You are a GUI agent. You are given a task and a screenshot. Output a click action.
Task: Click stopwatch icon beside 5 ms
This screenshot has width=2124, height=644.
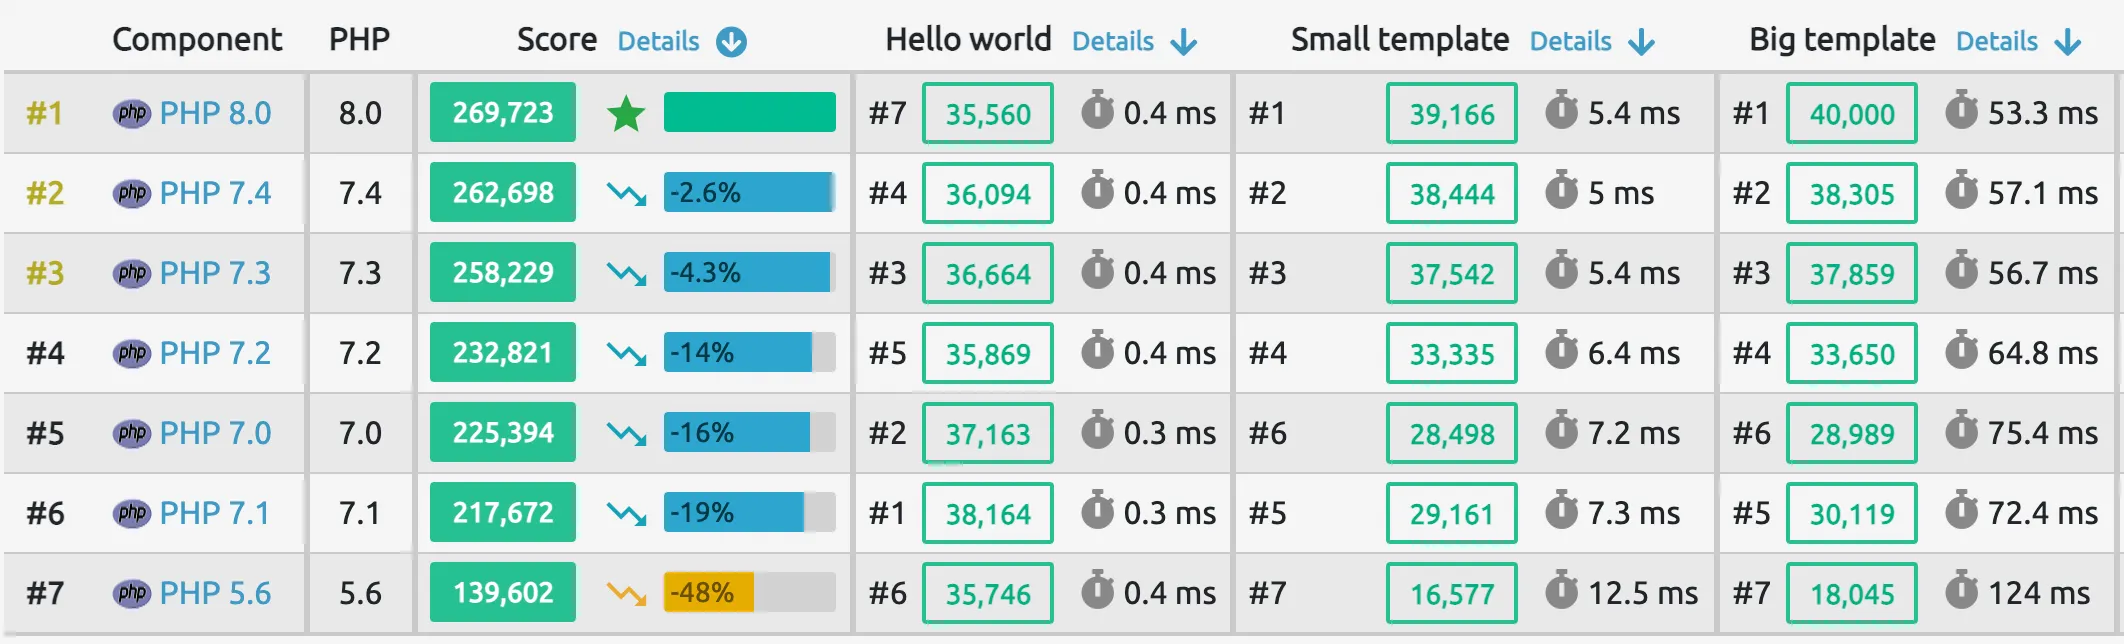pos(1561,190)
